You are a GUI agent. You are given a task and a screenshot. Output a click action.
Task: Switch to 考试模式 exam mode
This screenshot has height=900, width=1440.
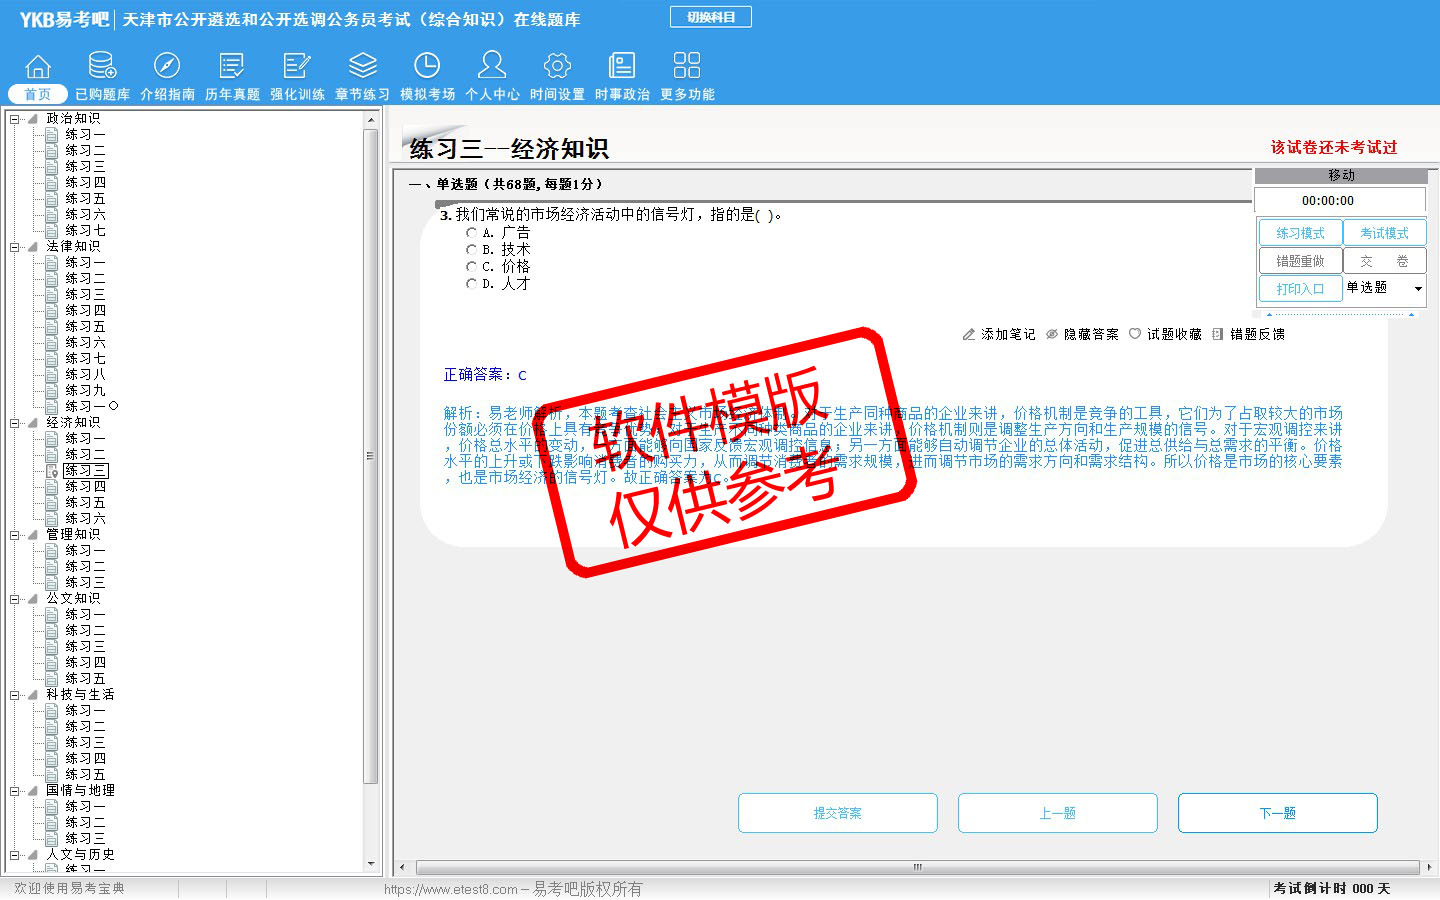pos(1384,233)
